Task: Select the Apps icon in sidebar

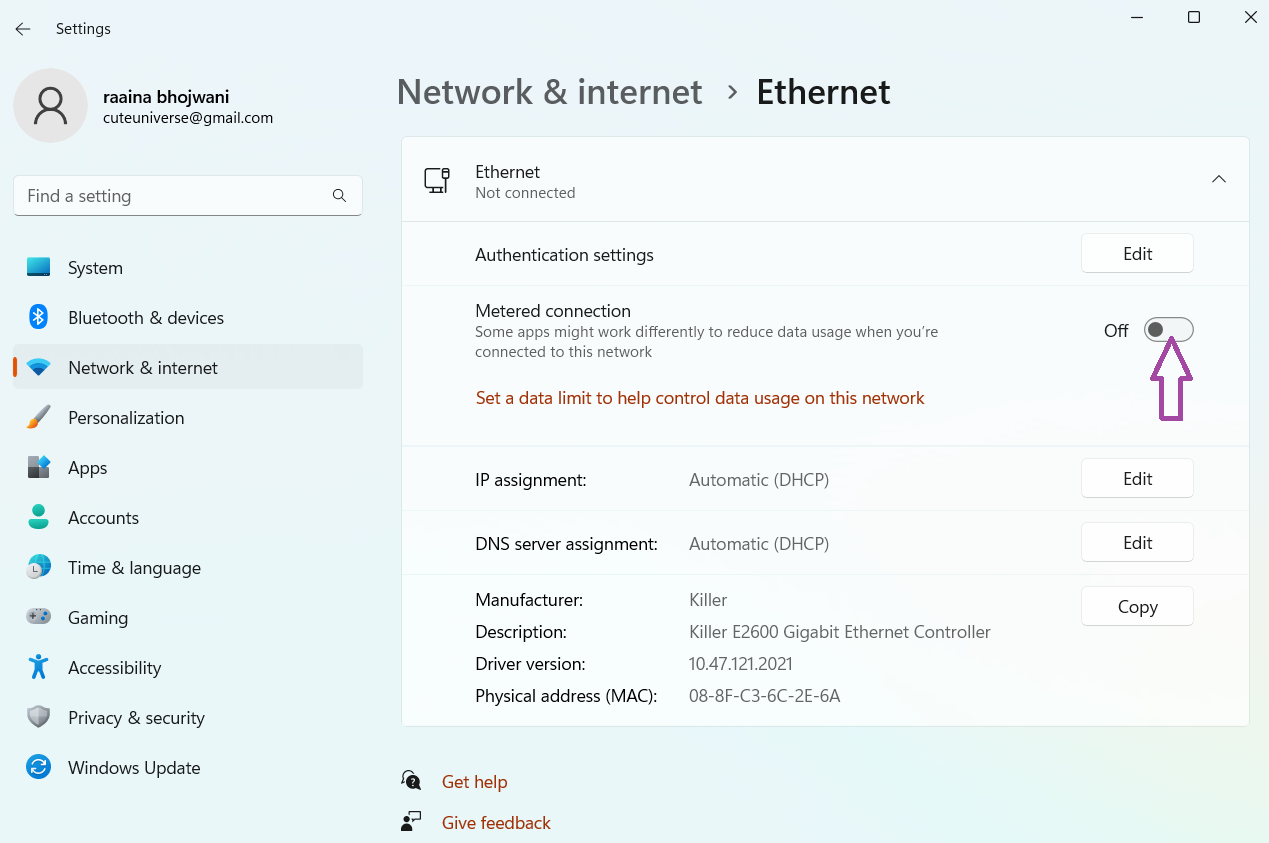Action: 38,468
